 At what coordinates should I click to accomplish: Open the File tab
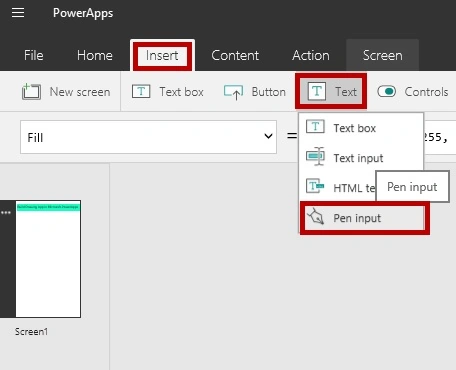(34, 55)
